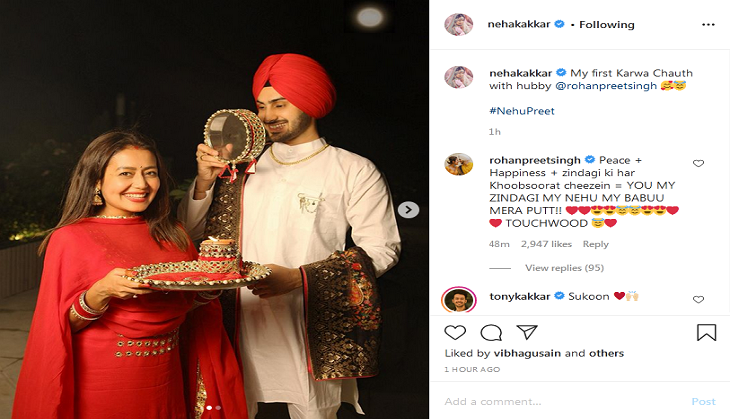Image resolution: width=730 pixels, height=419 pixels.
Task: Like rohanpreetsingh's comment with the small heart
Action: click(x=698, y=163)
